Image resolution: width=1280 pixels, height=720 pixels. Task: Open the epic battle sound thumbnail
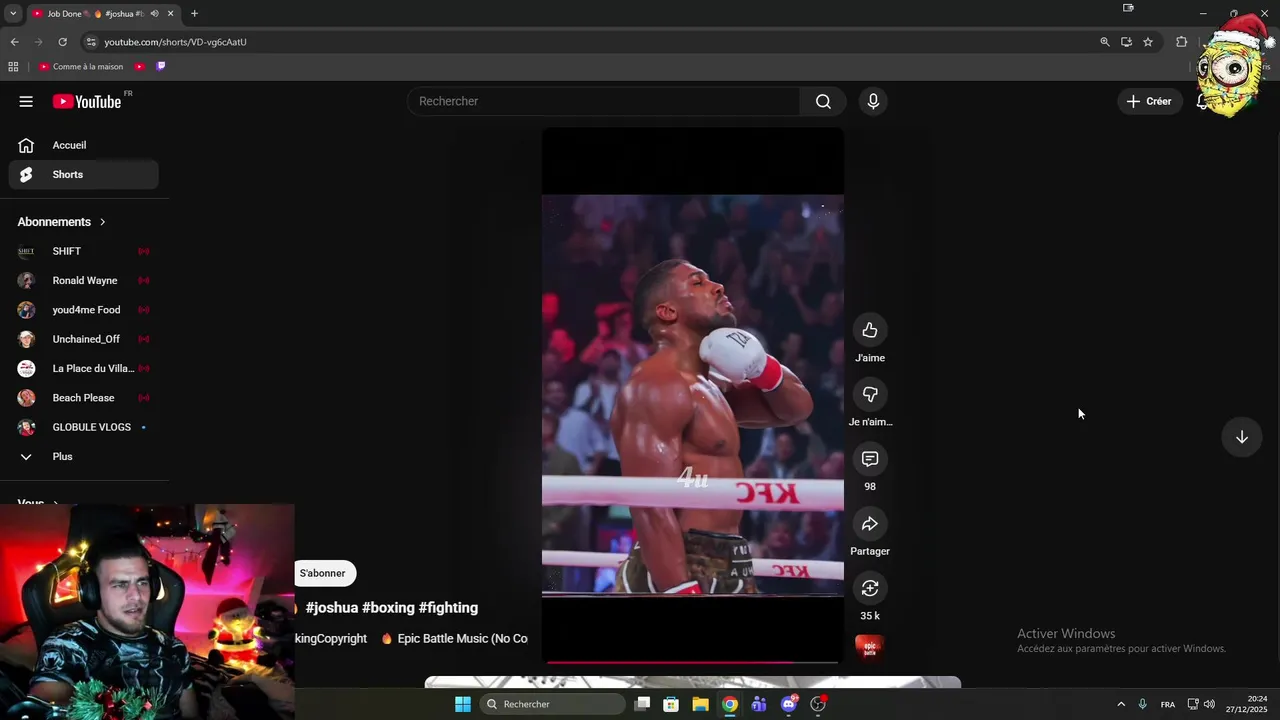coord(870,647)
